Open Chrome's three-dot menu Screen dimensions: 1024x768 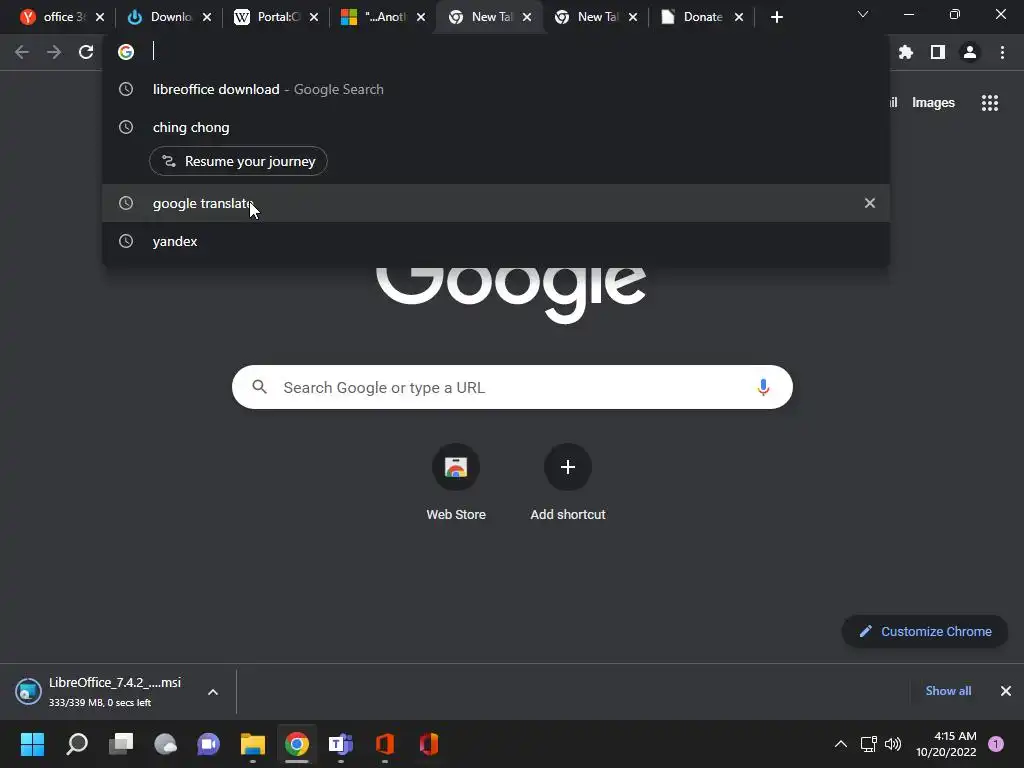1002,52
